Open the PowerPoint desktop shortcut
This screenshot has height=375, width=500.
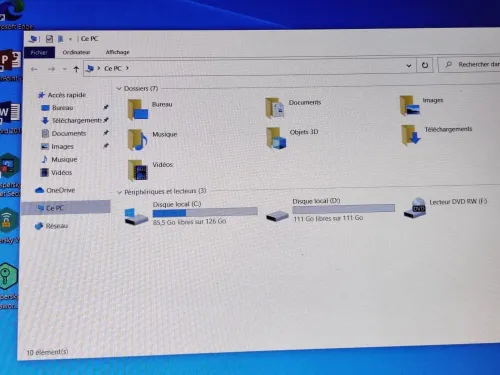point(10,61)
